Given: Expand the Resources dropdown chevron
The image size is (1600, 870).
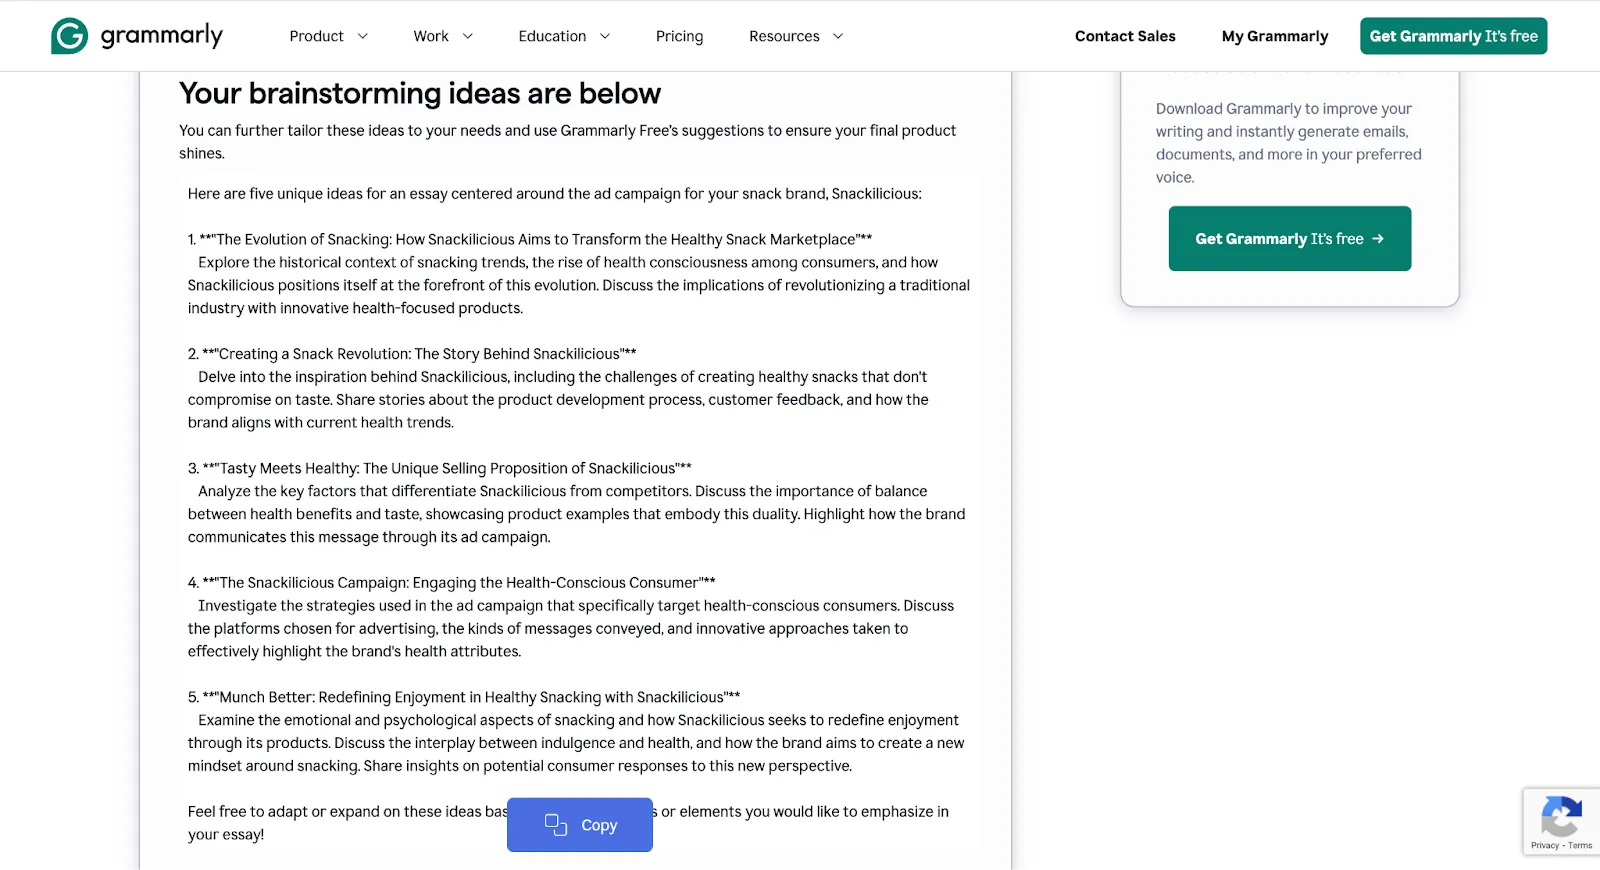Looking at the screenshot, I should coord(838,36).
